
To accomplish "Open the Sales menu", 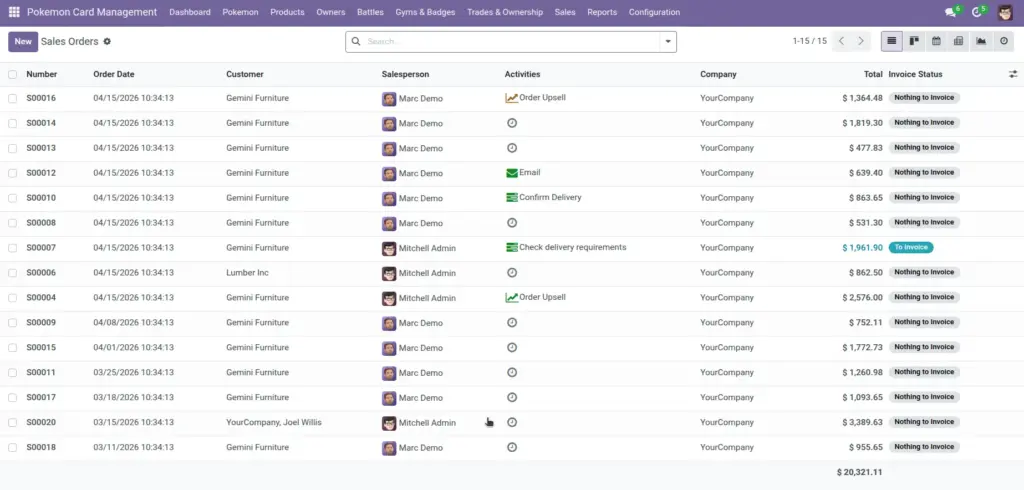I will (565, 12).
